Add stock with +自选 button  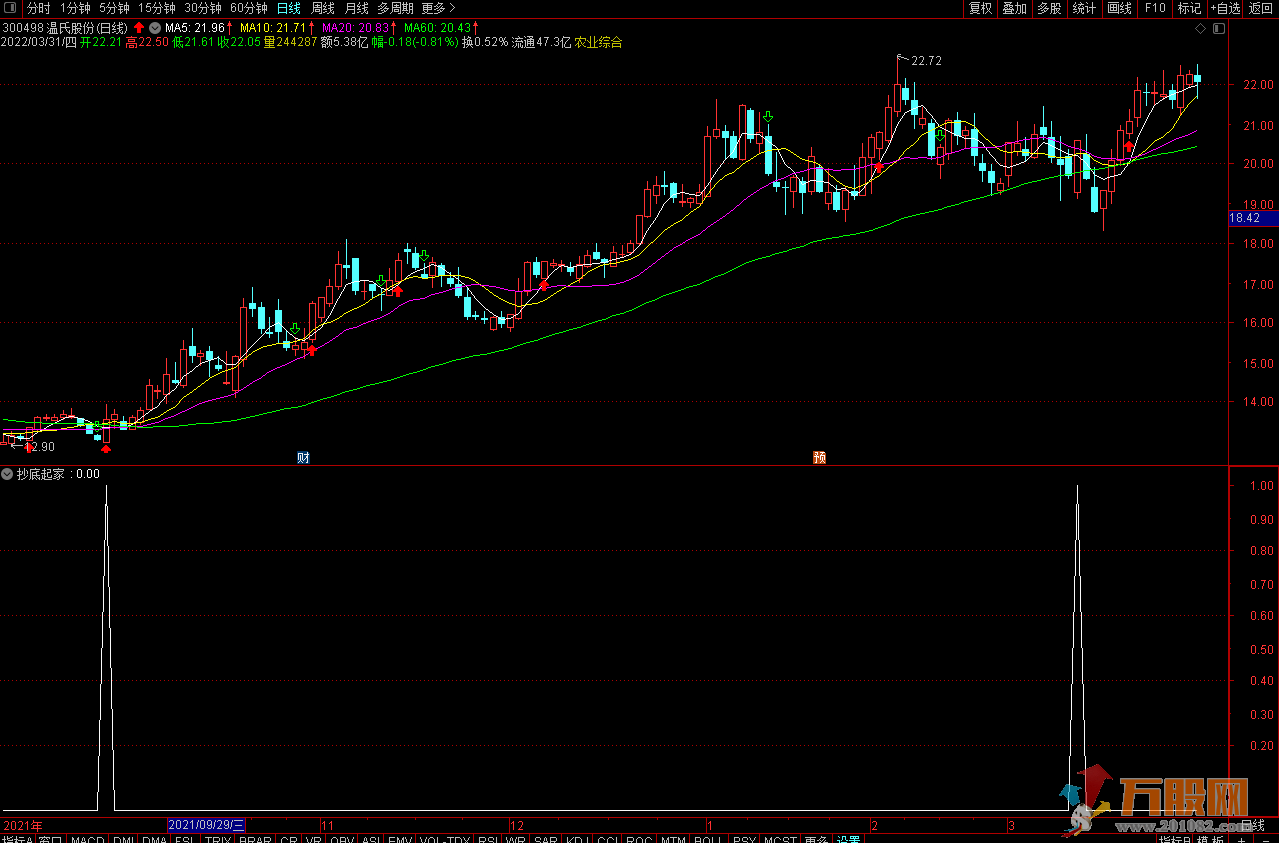click(1225, 8)
